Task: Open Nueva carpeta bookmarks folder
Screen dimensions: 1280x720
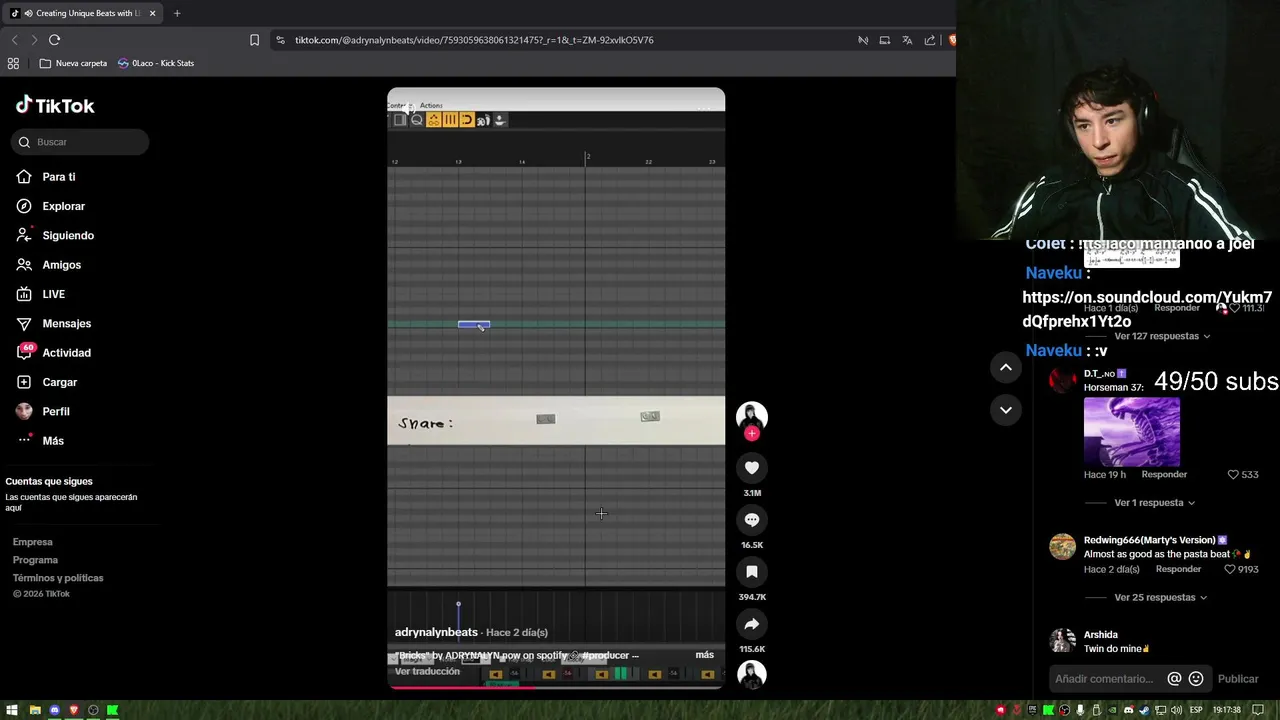Action: pyautogui.click(x=73, y=63)
